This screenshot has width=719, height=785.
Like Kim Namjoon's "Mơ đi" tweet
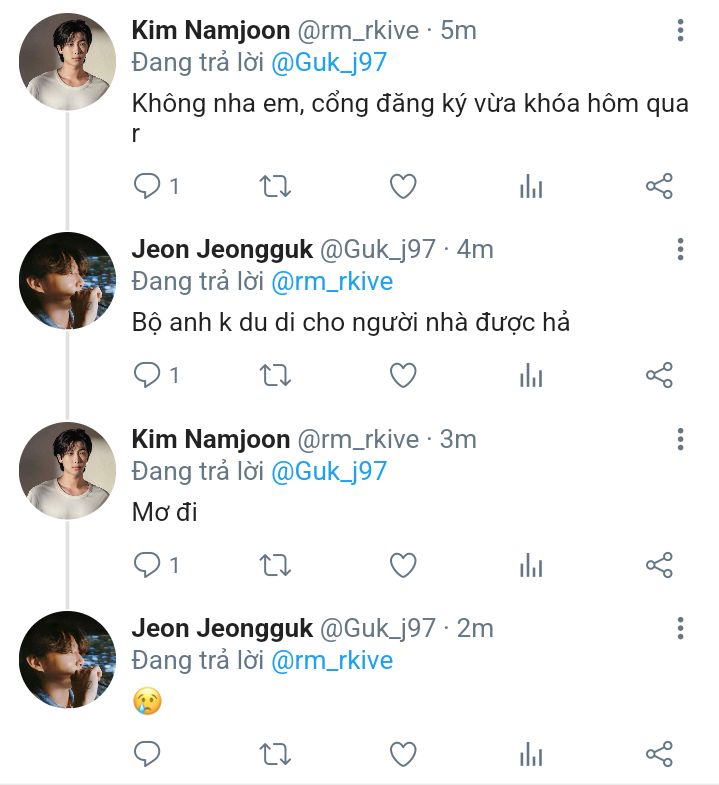click(x=403, y=565)
